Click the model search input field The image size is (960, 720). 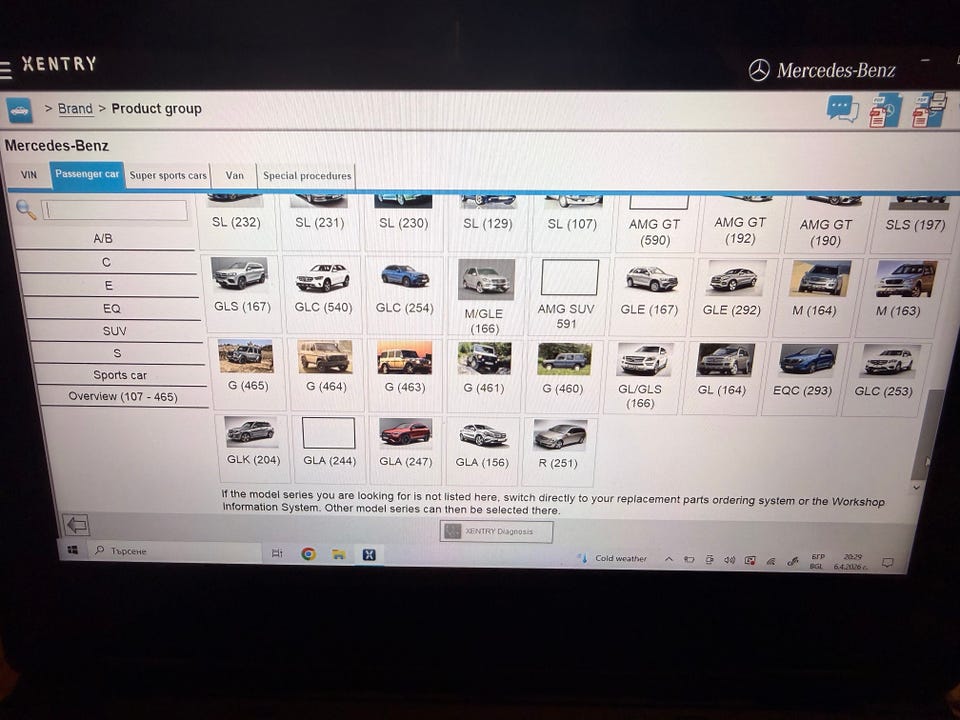[x=114, y=211]
